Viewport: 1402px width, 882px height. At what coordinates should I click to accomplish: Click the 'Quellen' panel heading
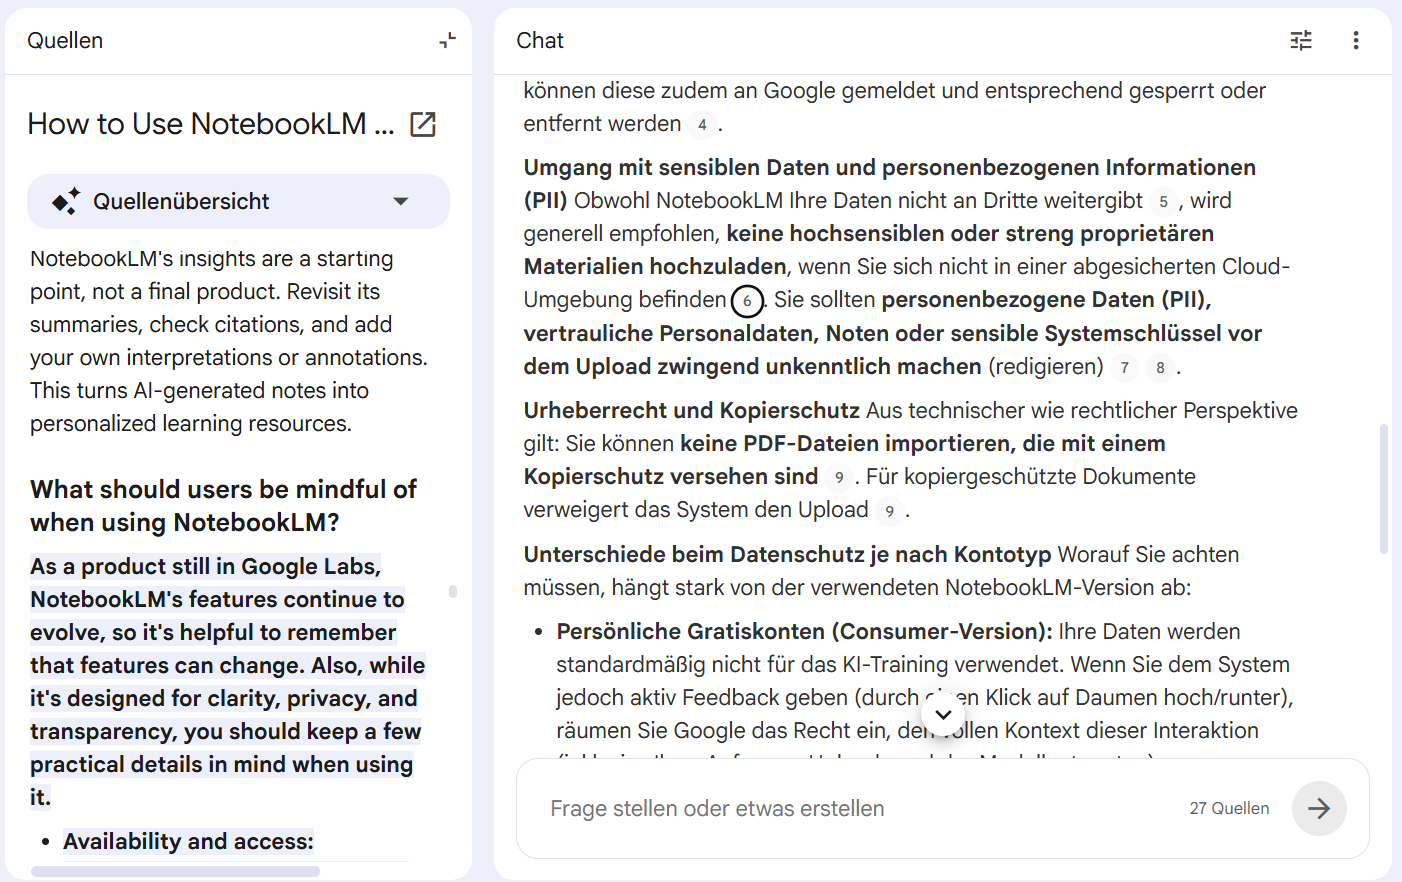coord(65,40)
